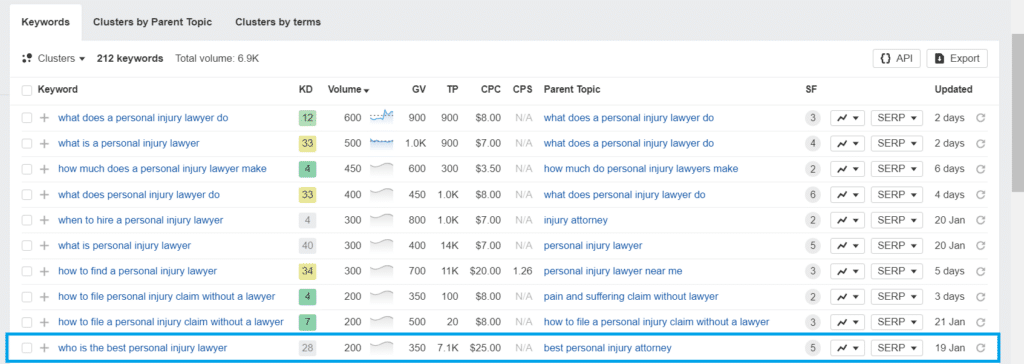The image size is (1024, 364).
Task: Switch to the Keywords tab
Action: click(x=46, y=22)
